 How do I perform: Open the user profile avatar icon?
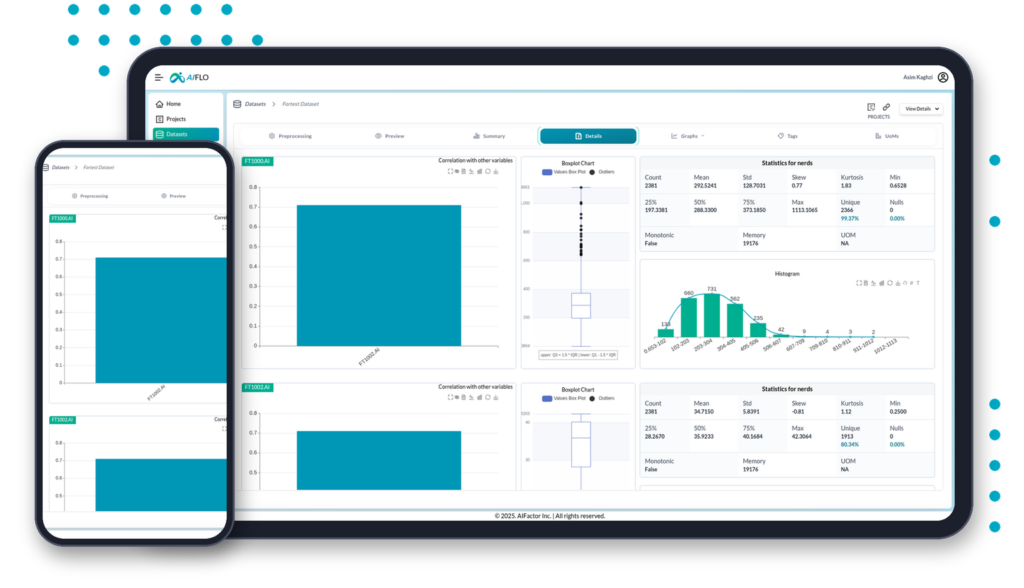tap(943, 77)
